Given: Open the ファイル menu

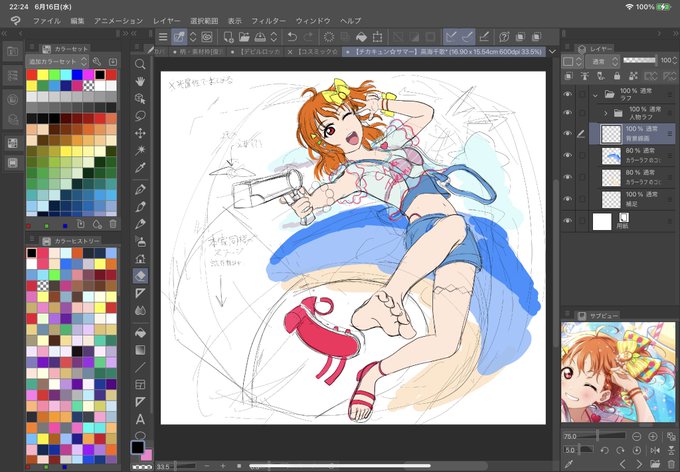Looking at the screenshot, I should pyautogui.click(x=47, y=21).
